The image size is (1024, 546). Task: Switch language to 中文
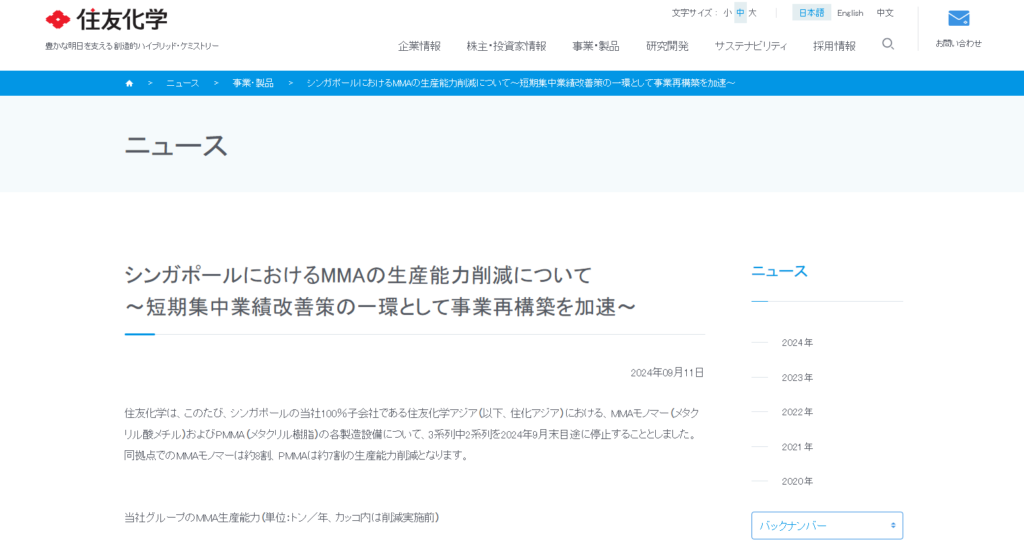pyautogui.click(x=885, y=13)
